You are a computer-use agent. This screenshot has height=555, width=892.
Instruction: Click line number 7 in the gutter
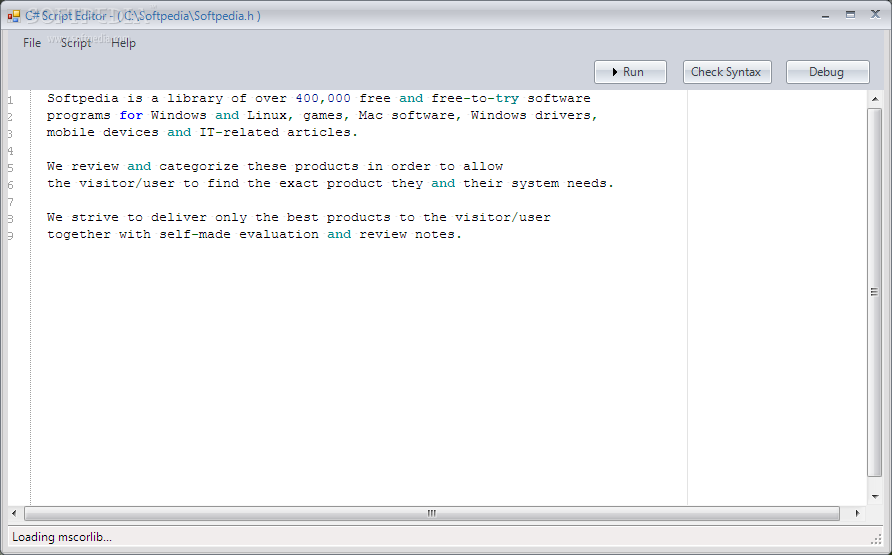(x=10, y=202)
